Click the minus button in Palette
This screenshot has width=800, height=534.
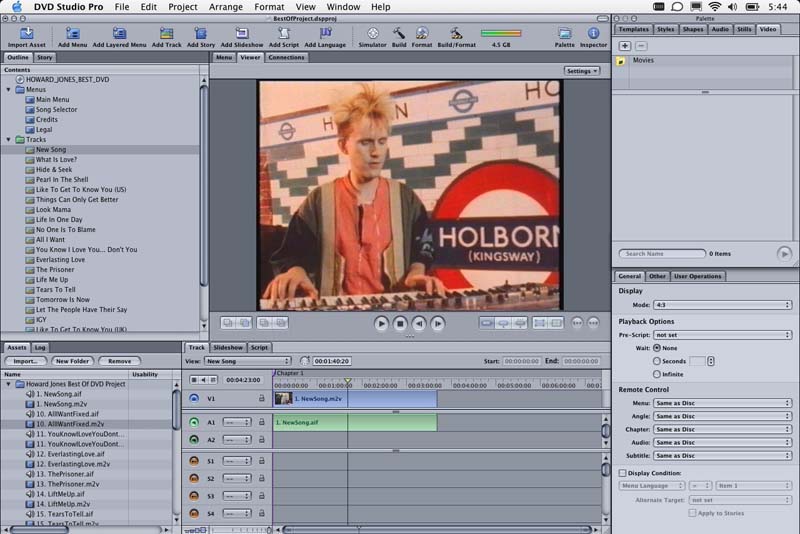641,46
